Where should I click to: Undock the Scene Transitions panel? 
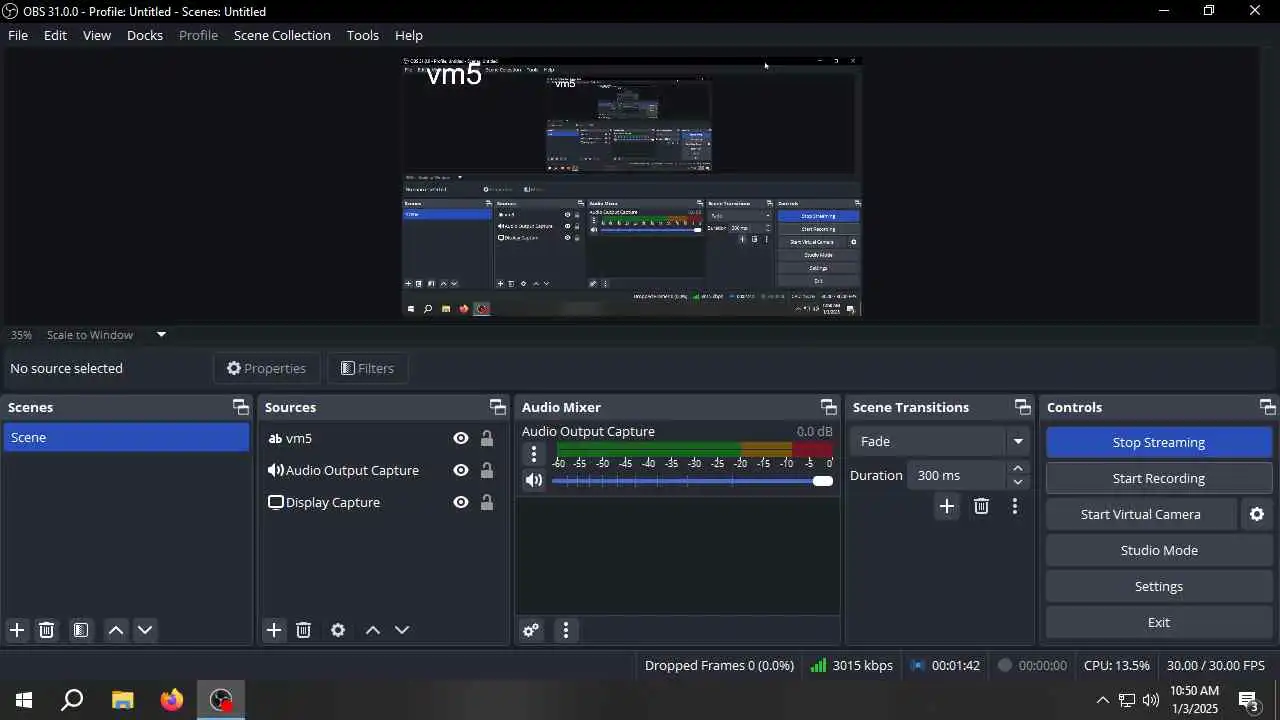(1023, 407)
